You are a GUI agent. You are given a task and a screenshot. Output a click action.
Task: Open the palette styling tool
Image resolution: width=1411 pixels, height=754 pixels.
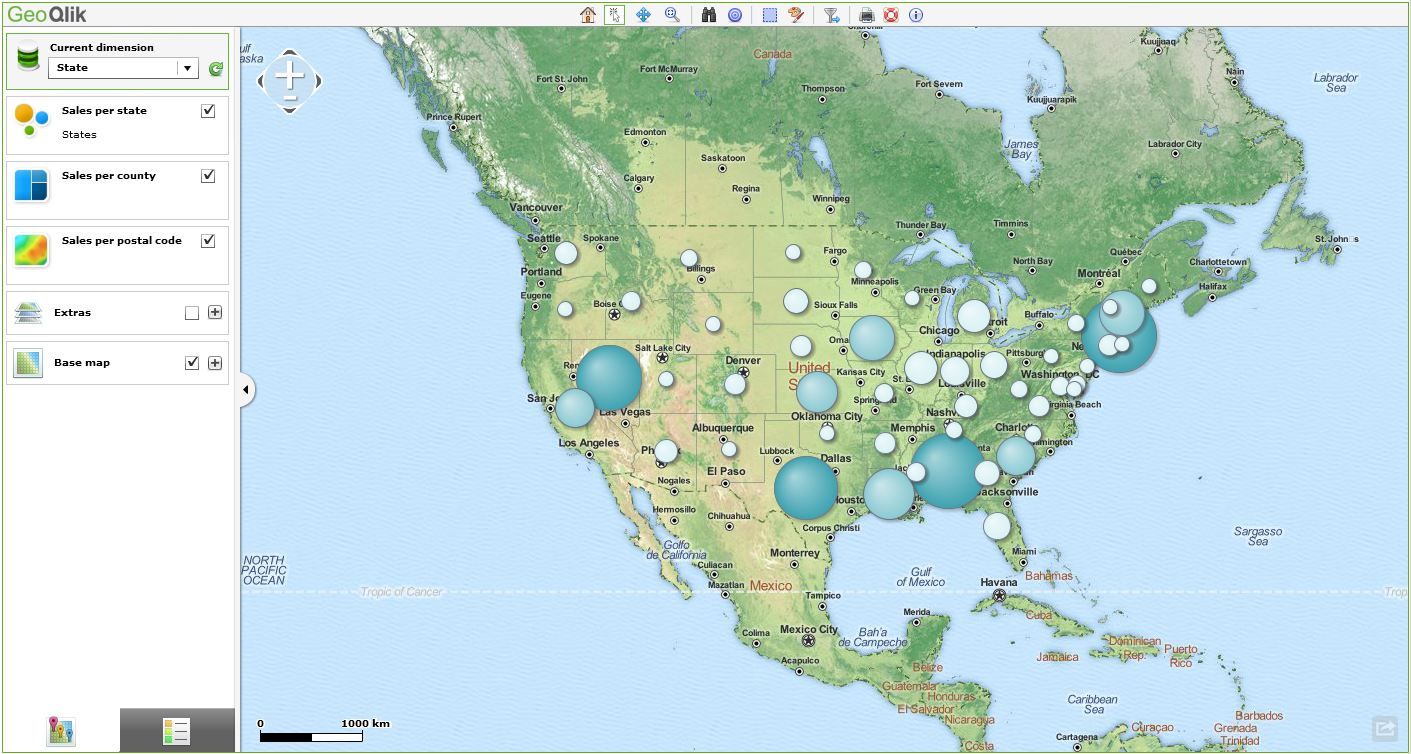point(794,14)
